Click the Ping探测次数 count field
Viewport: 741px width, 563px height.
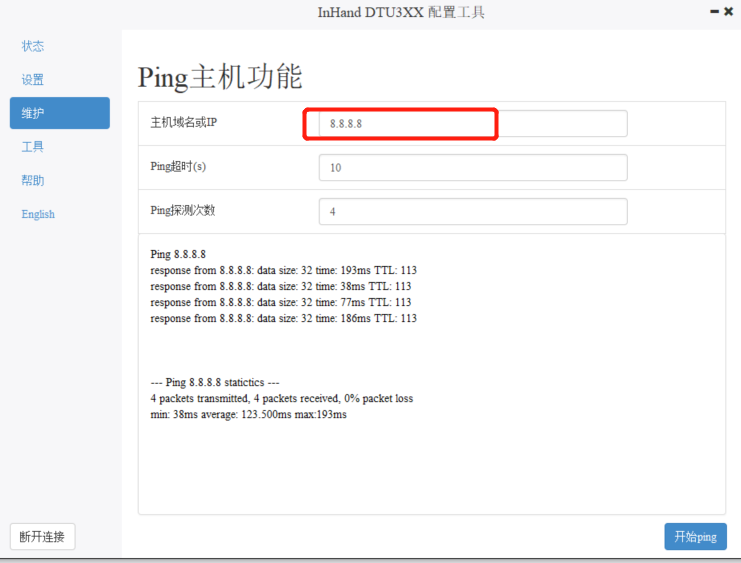point(472,212)
